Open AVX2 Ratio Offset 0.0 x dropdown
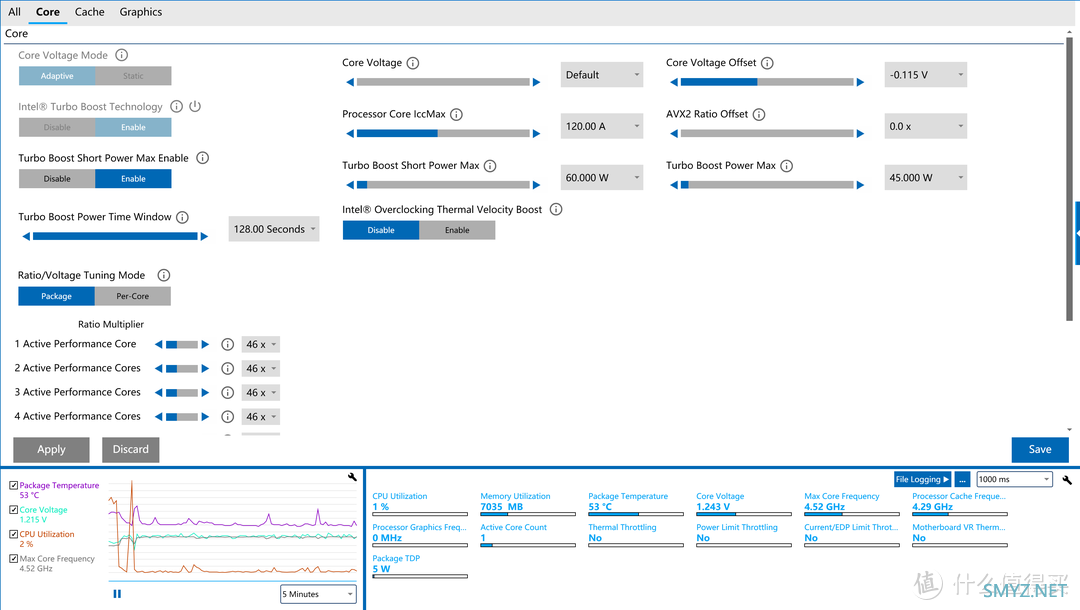The width and height of the screenshot is (1080, 610). click(x=926, y=126)
